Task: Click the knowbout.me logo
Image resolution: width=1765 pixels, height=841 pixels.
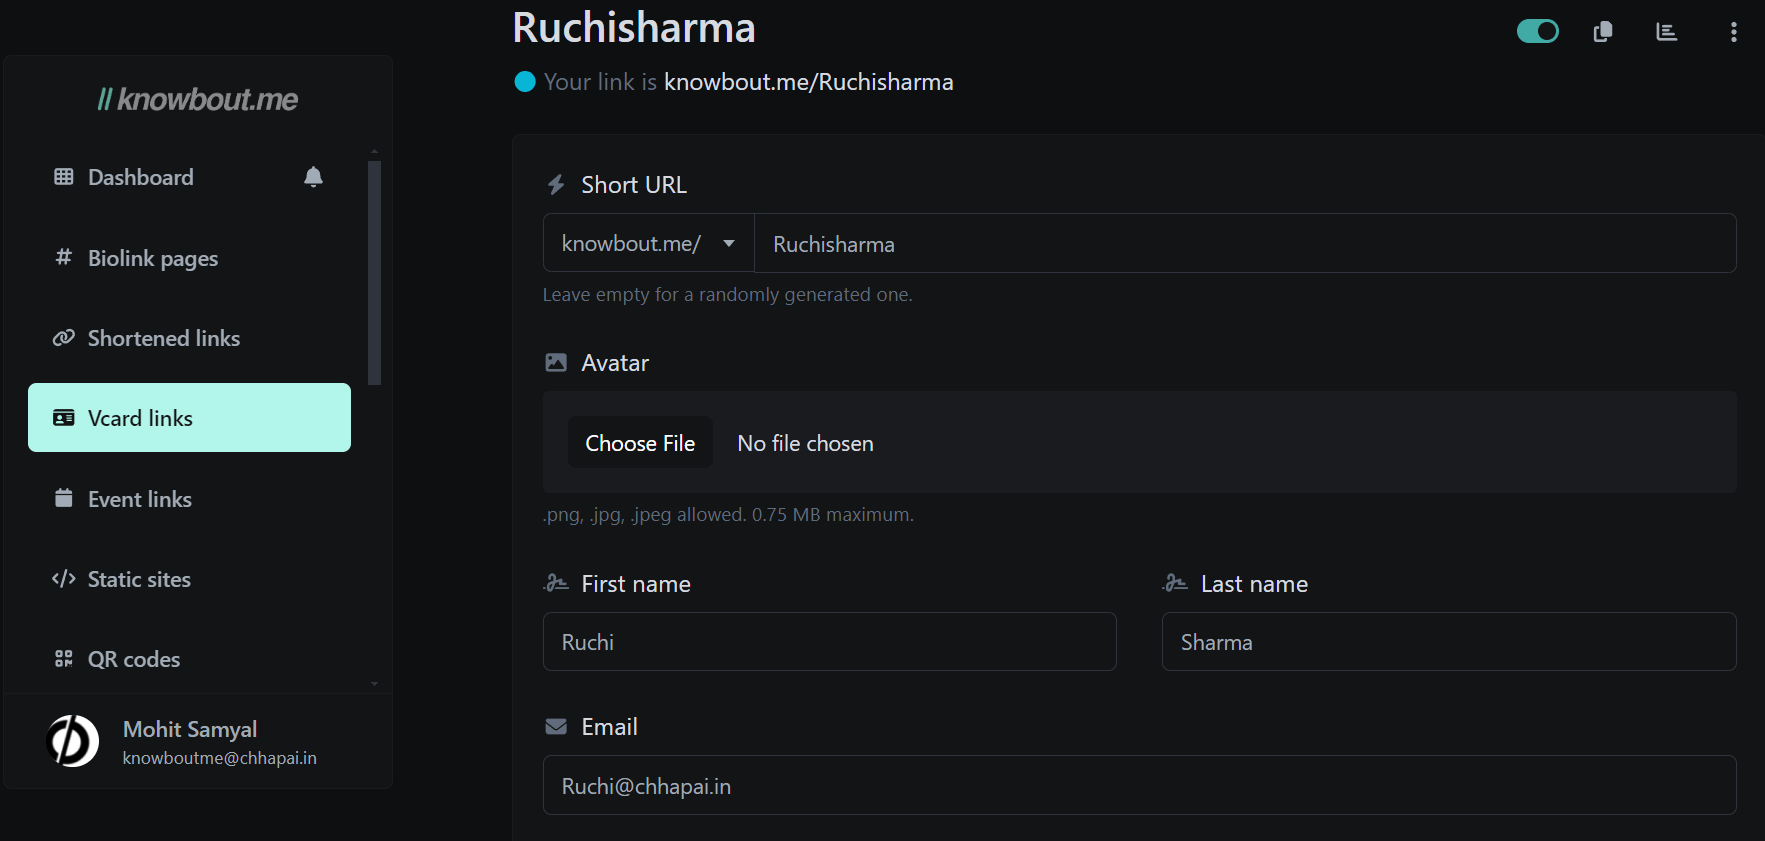Action: click(x=198, y=99)
